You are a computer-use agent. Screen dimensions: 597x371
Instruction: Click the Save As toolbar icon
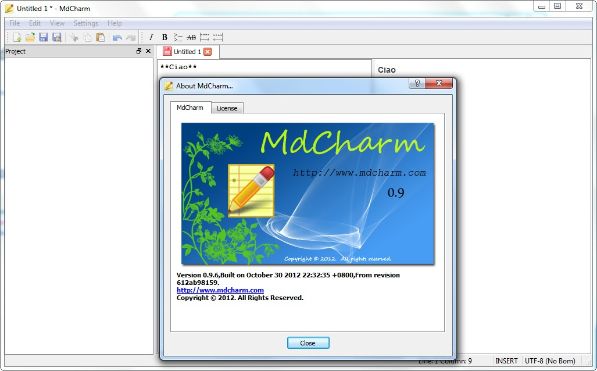[x=57, y=37]
